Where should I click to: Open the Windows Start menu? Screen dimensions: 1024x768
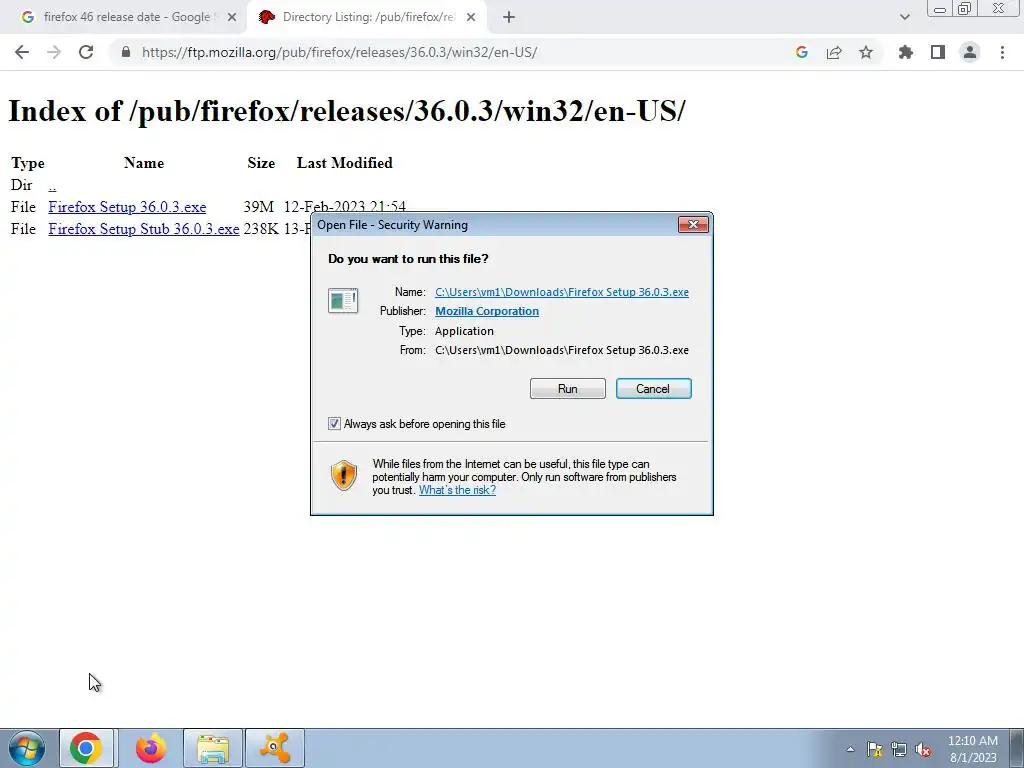(27, 748)
